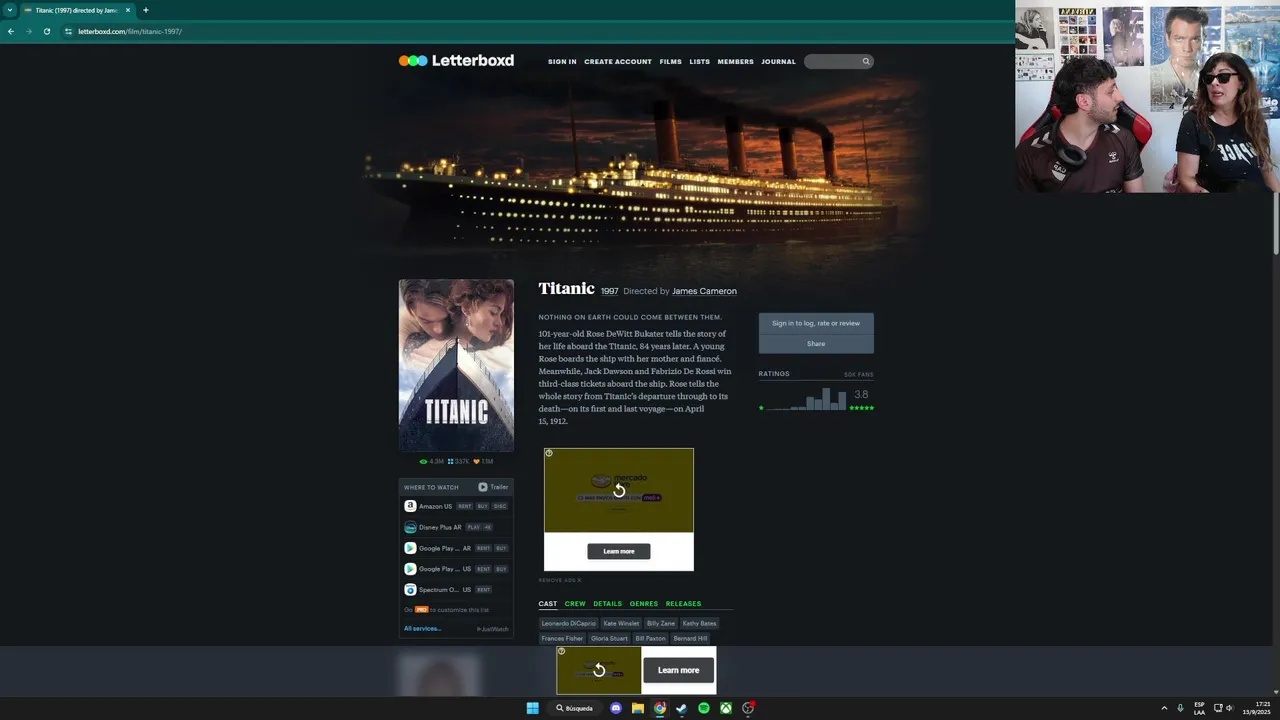1280x720 pixels.
Task: Go to MEMBERS in the header
Action: [x=735, y=62]
